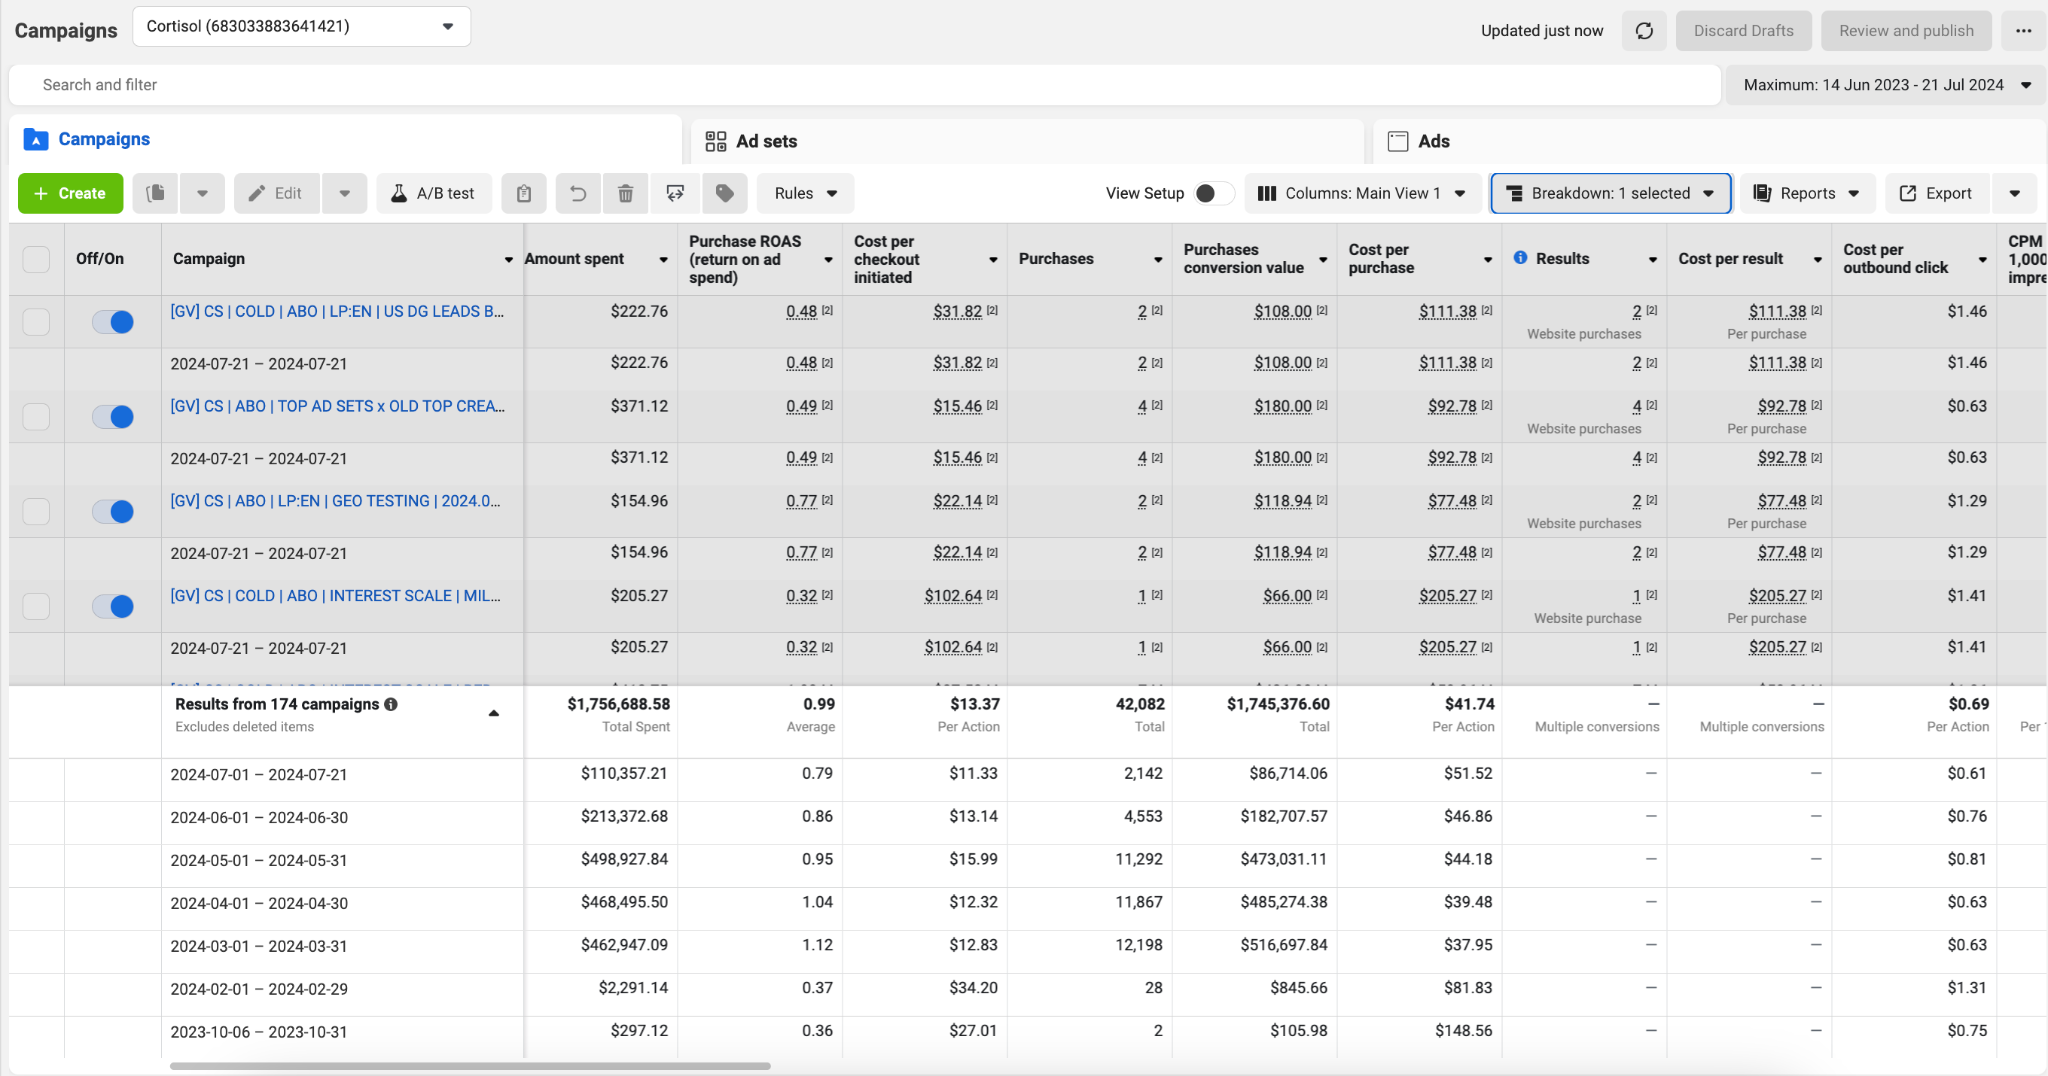Open the more options ellipsis menu
The image size is (2048, 1076).
[2023, 31]
